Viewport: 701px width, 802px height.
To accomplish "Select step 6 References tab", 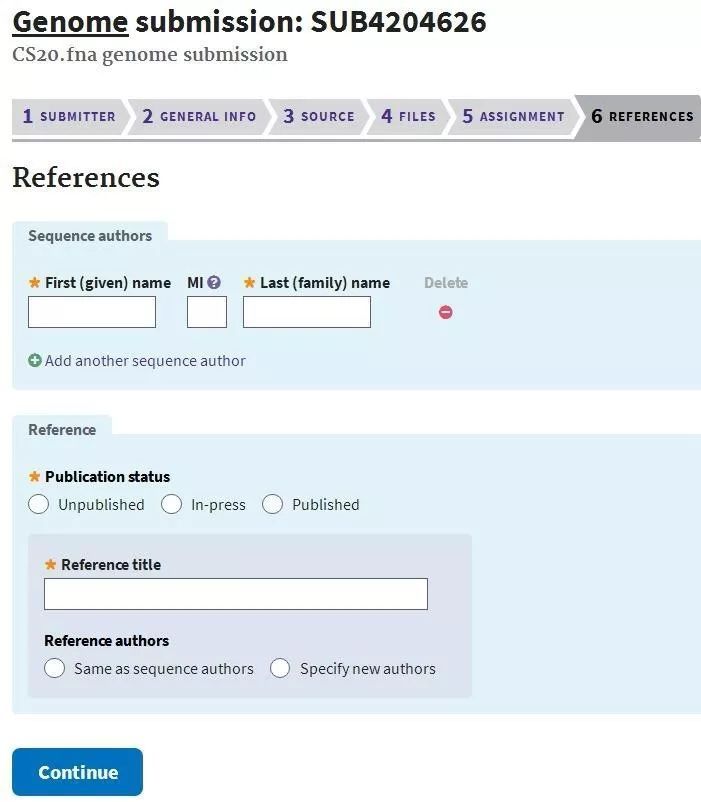I will point(642,117).
